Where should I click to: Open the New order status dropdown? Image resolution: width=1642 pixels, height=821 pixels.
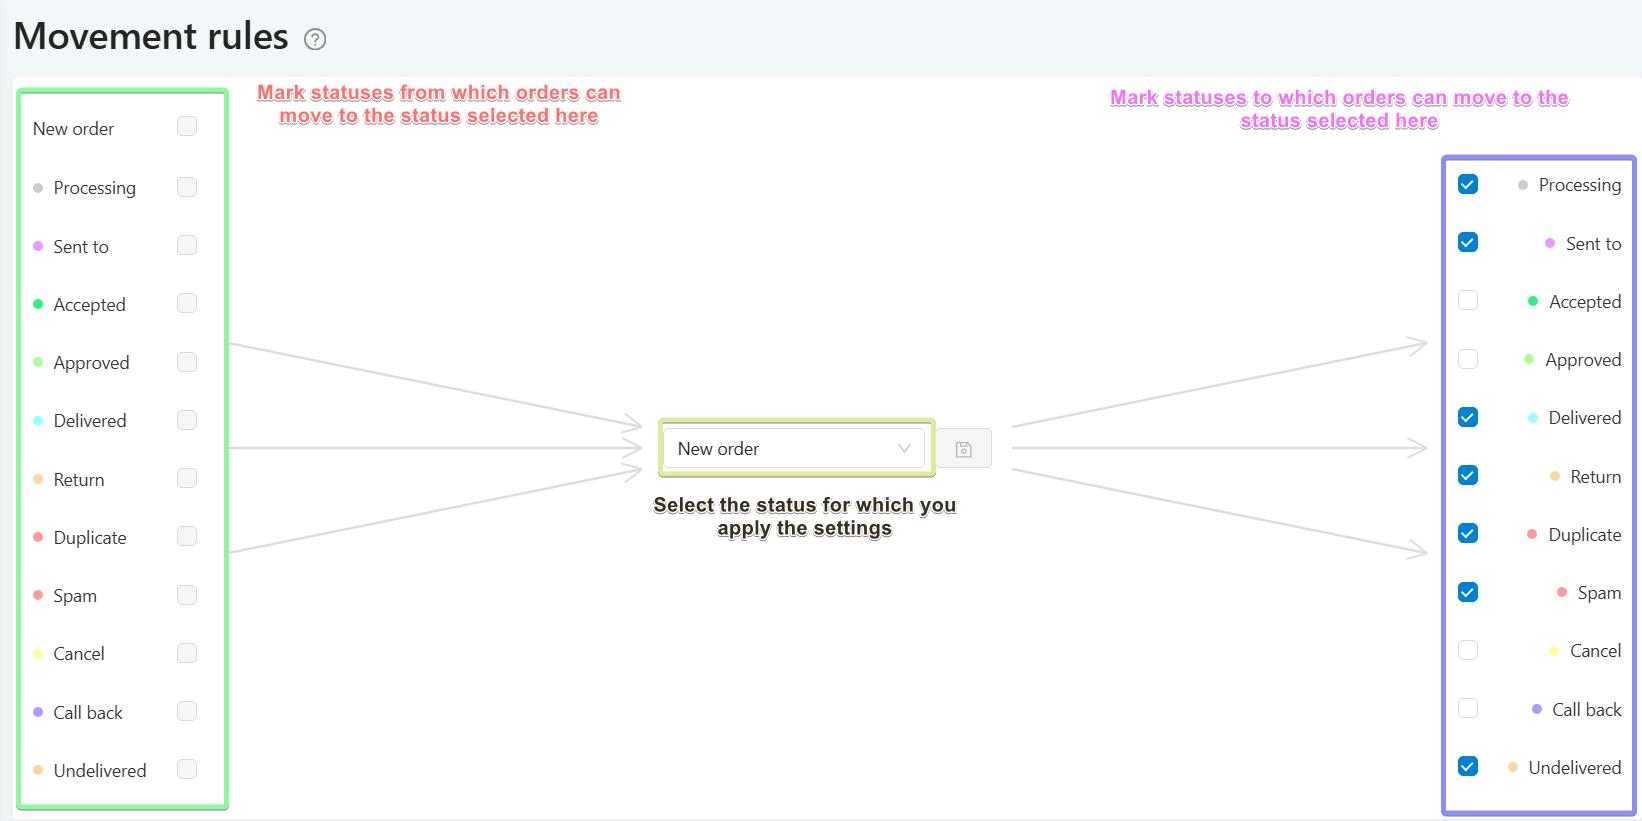point(792,449)
